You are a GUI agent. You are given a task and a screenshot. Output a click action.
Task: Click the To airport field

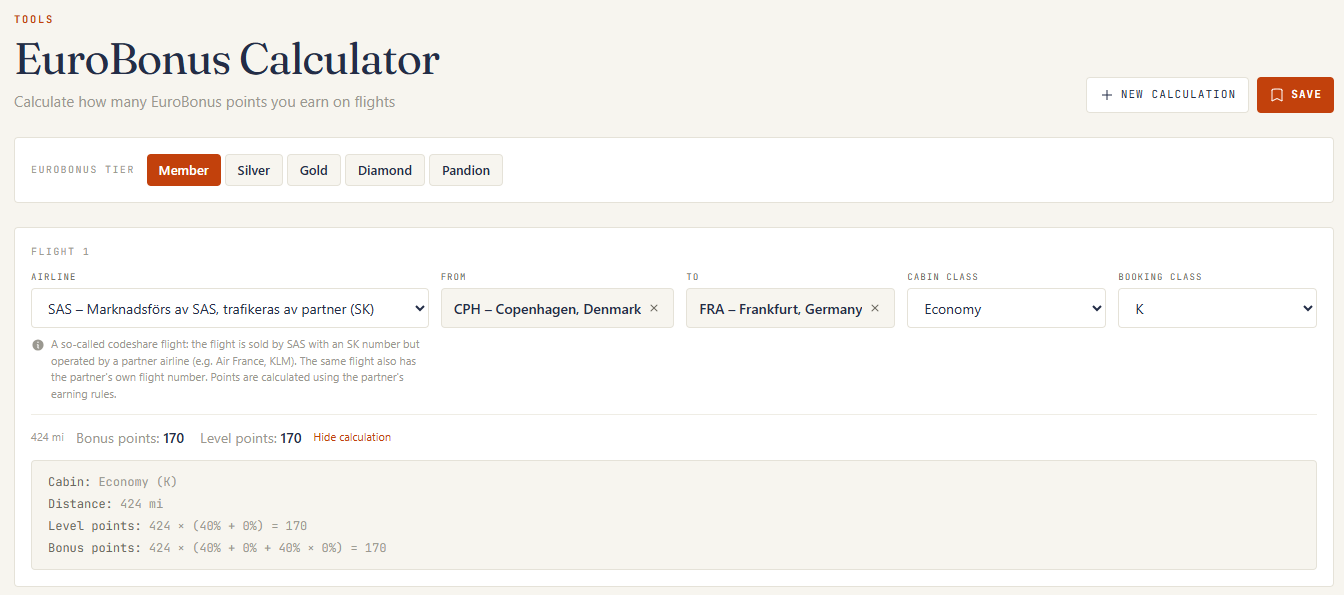[790, 308]
